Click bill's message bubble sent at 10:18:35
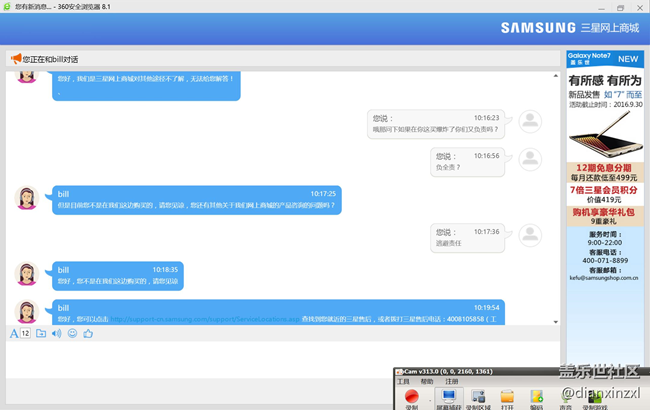 pos(118,276)
